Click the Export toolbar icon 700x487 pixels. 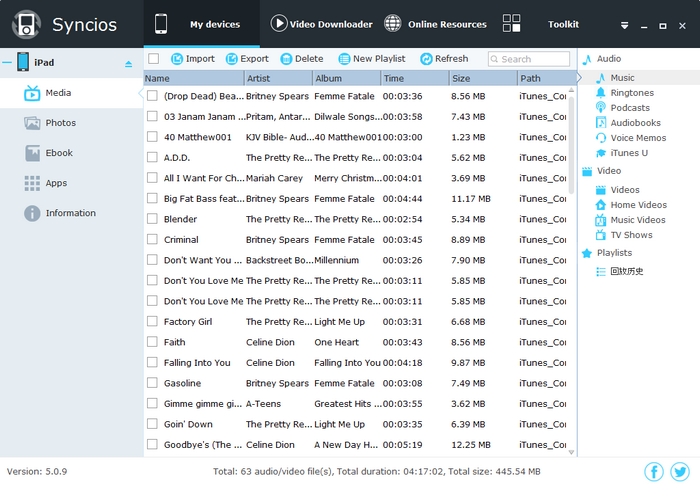point(232,59)
